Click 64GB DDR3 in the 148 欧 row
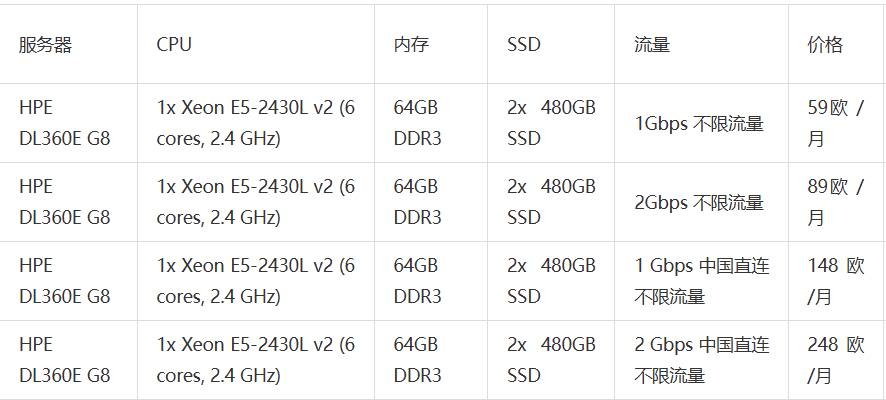The image size is (886, 400). click(x=431, y=281)
